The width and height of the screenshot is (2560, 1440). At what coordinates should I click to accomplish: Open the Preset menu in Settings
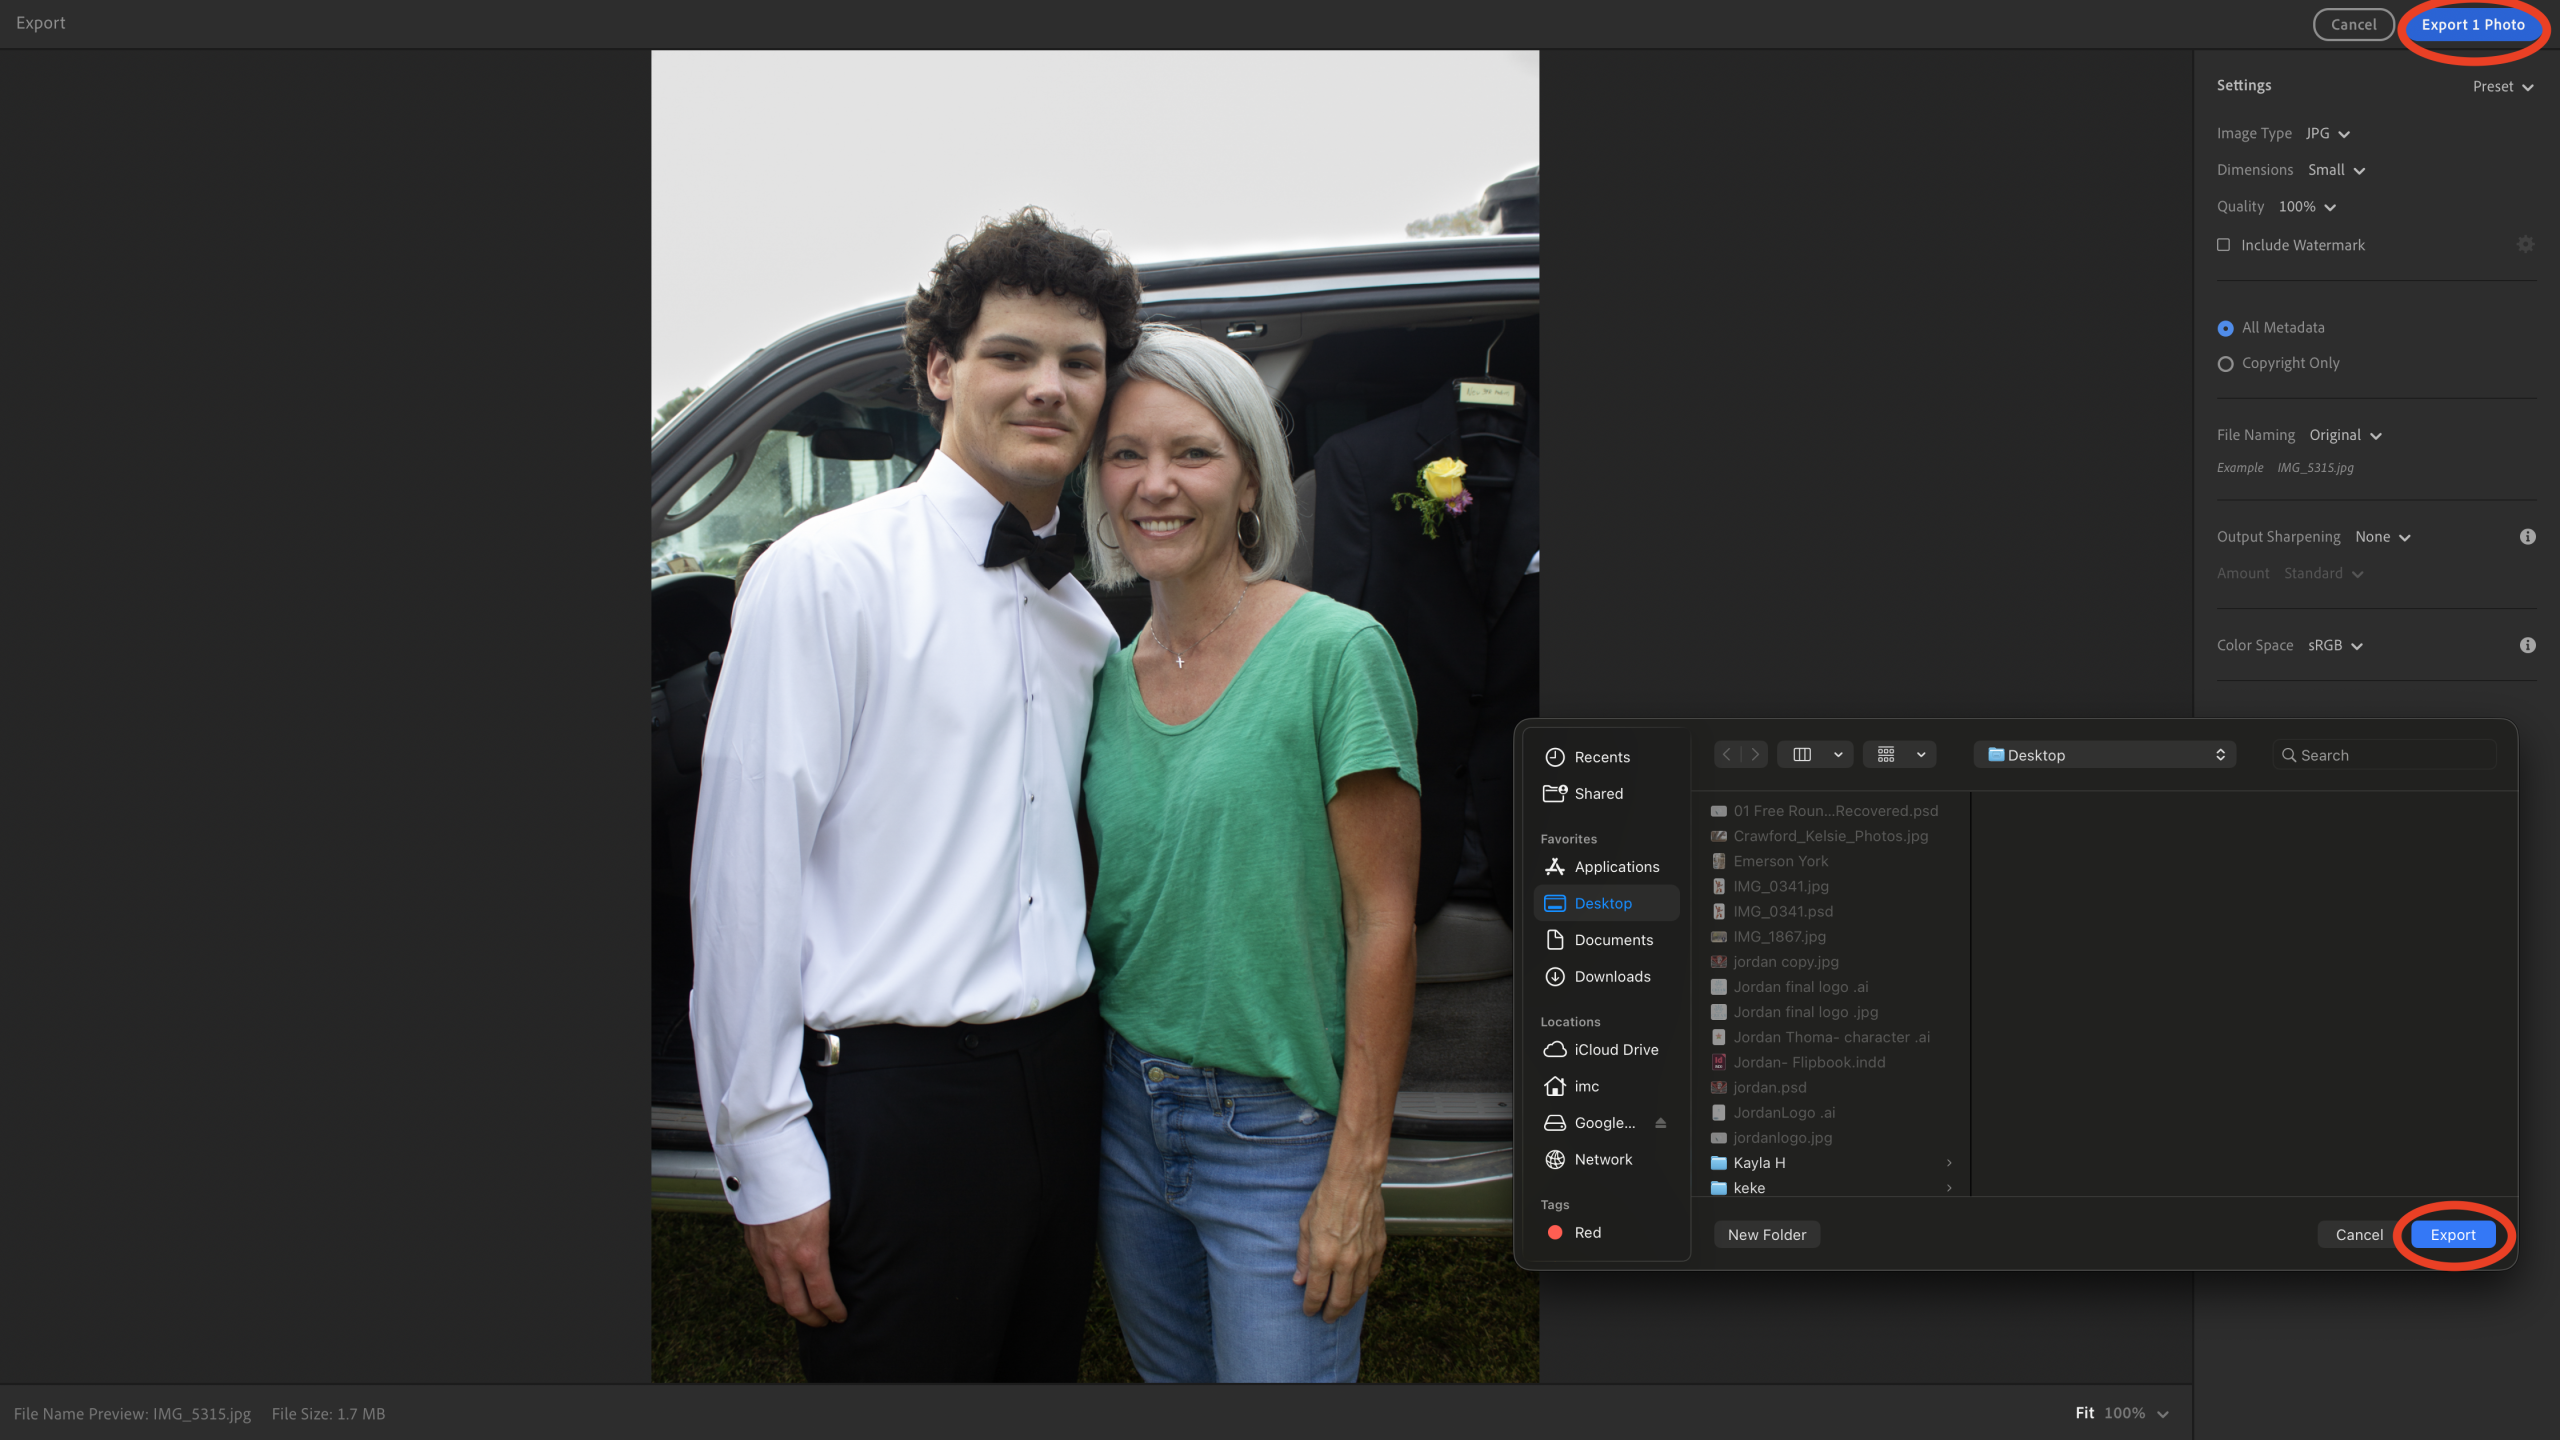[2502, 87]
